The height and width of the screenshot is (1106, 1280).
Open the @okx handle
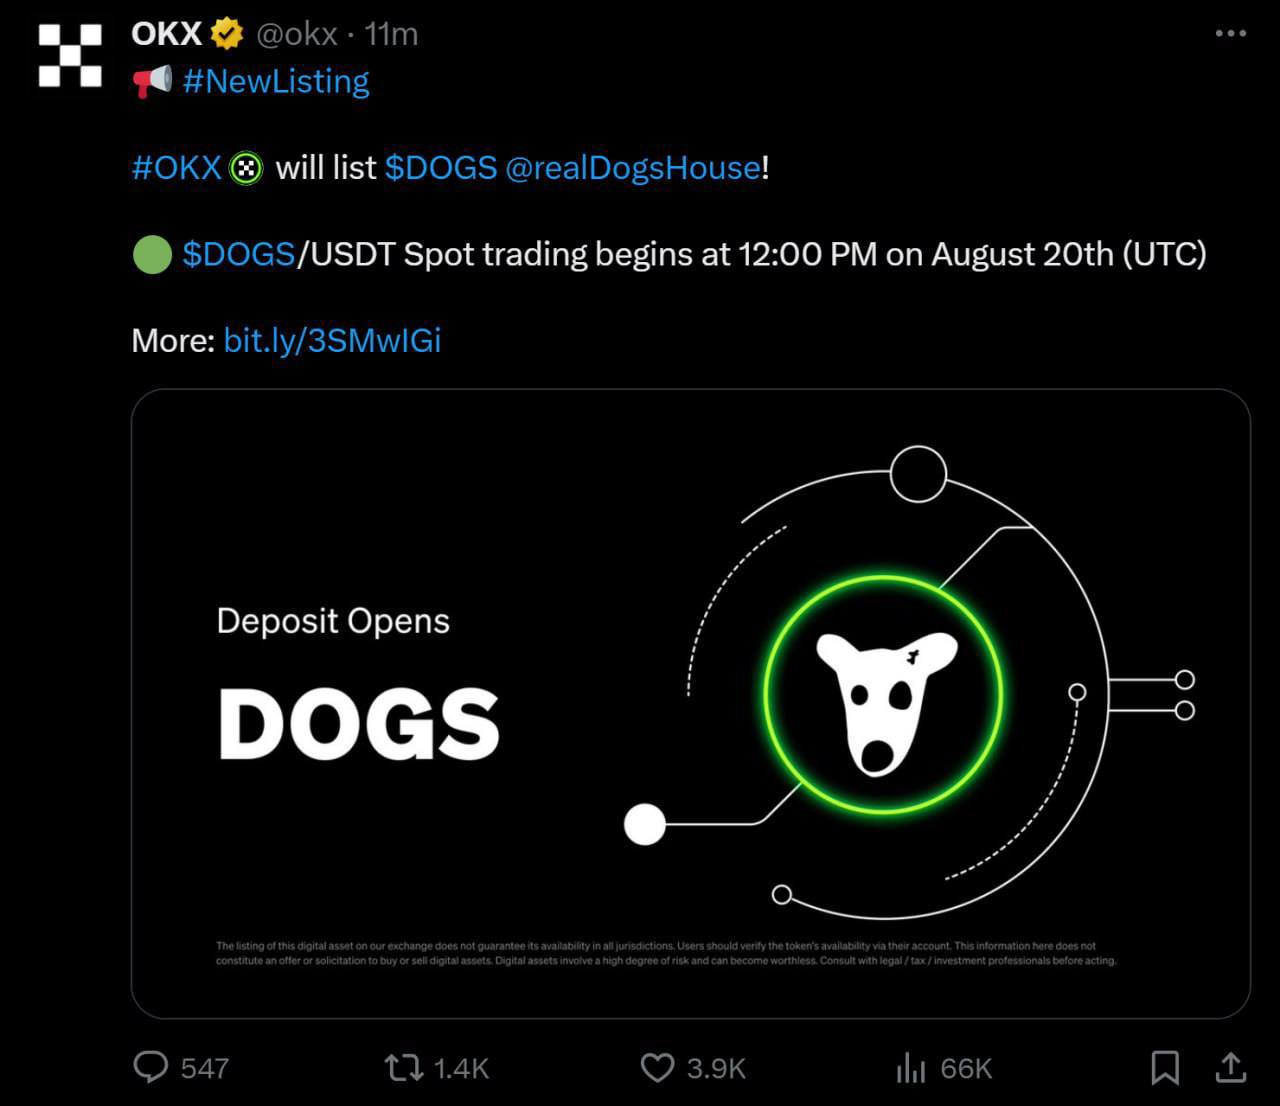tap(297, 34)
